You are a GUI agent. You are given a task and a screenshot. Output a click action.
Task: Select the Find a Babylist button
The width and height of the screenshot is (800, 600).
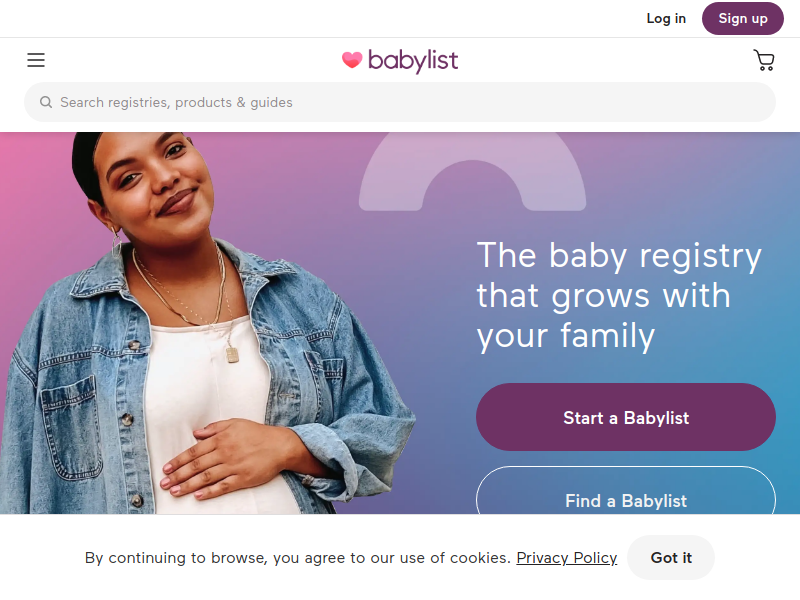point(626,491)
